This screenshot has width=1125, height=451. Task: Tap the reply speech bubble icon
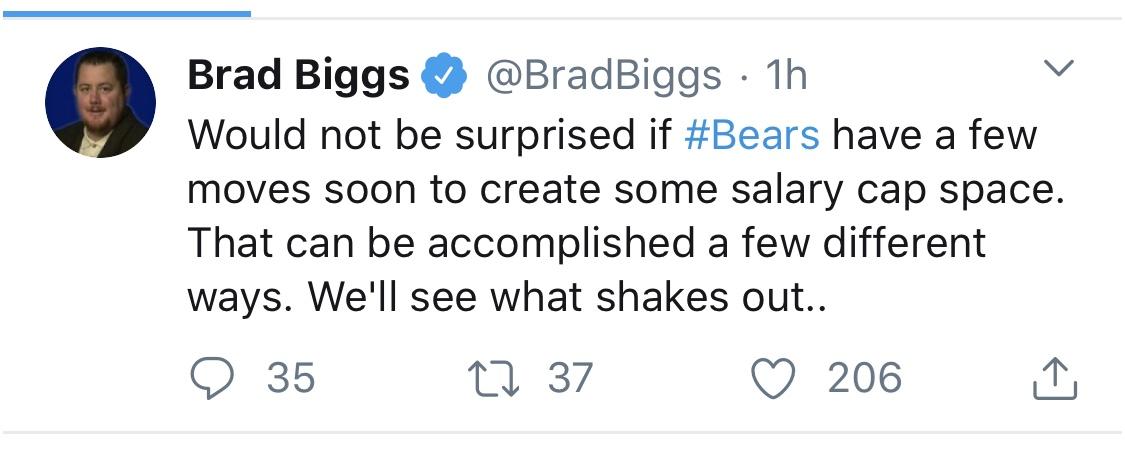212,379
